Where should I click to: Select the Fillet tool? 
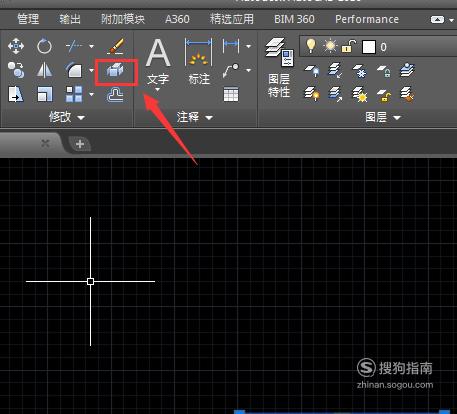74,70
